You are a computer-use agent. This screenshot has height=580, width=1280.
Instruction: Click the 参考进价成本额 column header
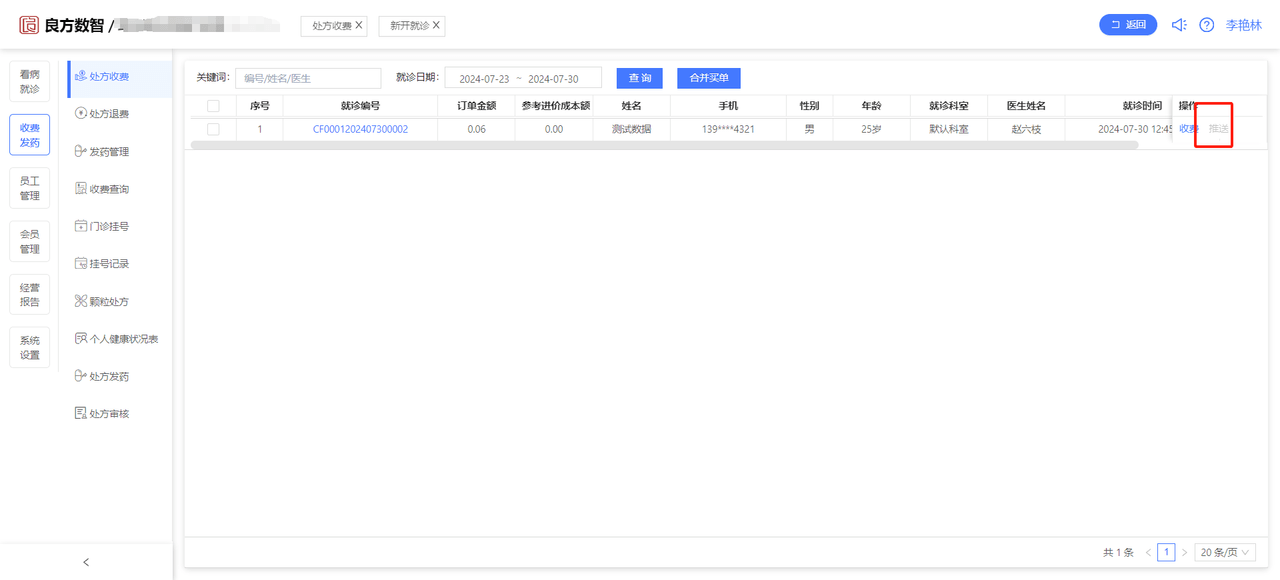(x=555, y=105)
